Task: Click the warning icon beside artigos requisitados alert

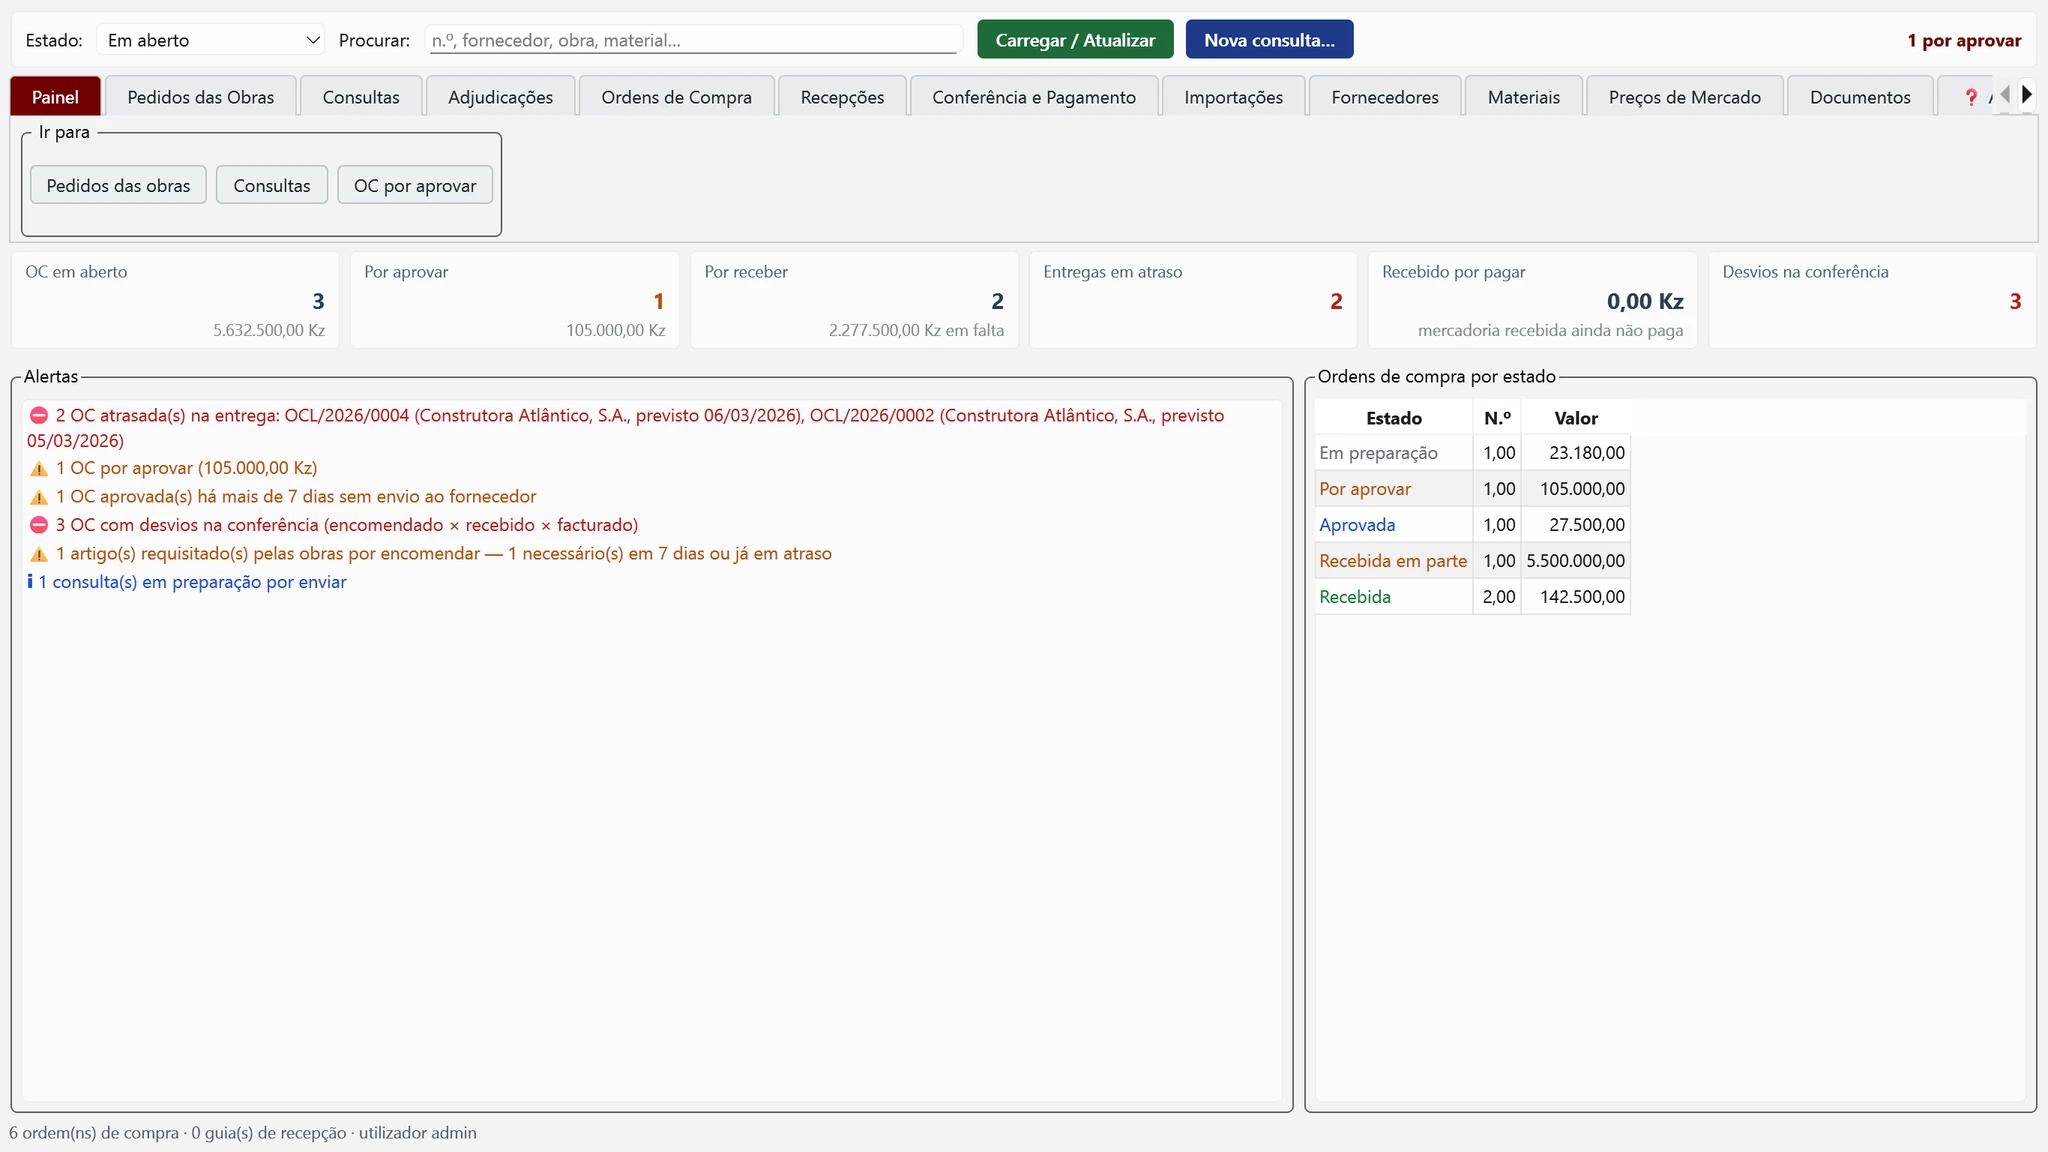Action: click(x=39, y=554)
